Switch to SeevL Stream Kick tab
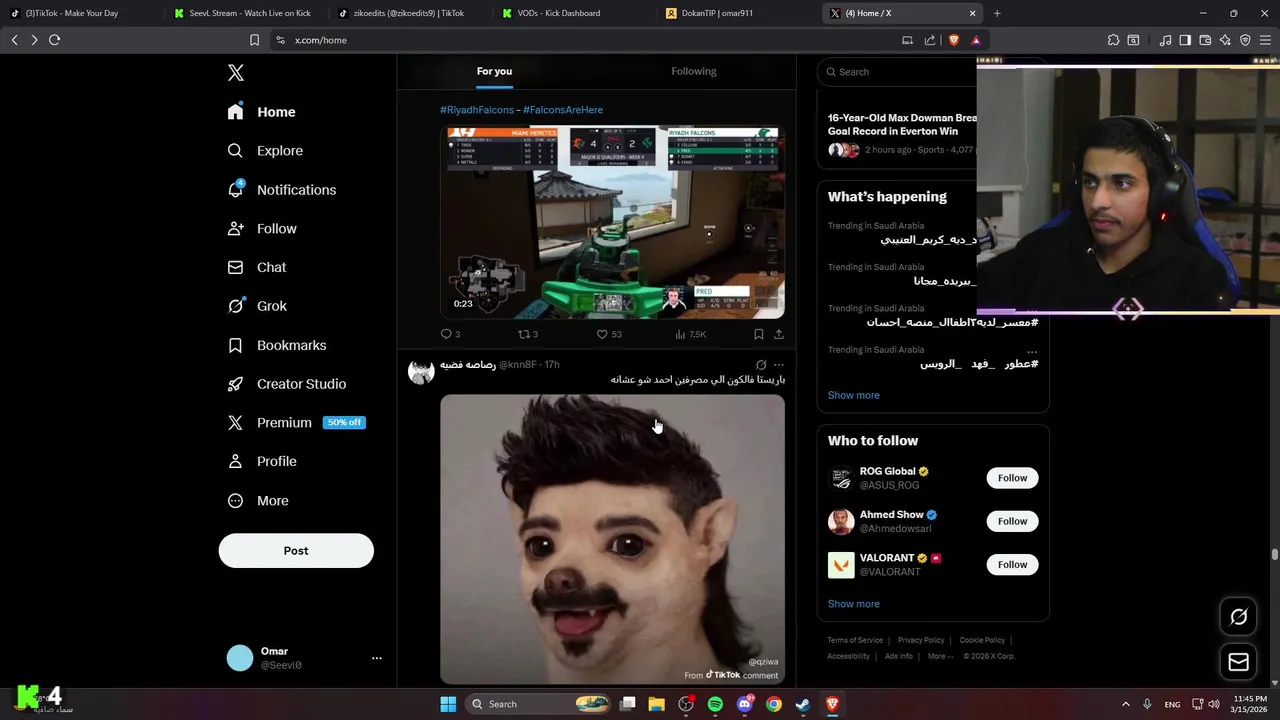The width and height of the screenshot is (1280, 720). (x=244, y=13)
